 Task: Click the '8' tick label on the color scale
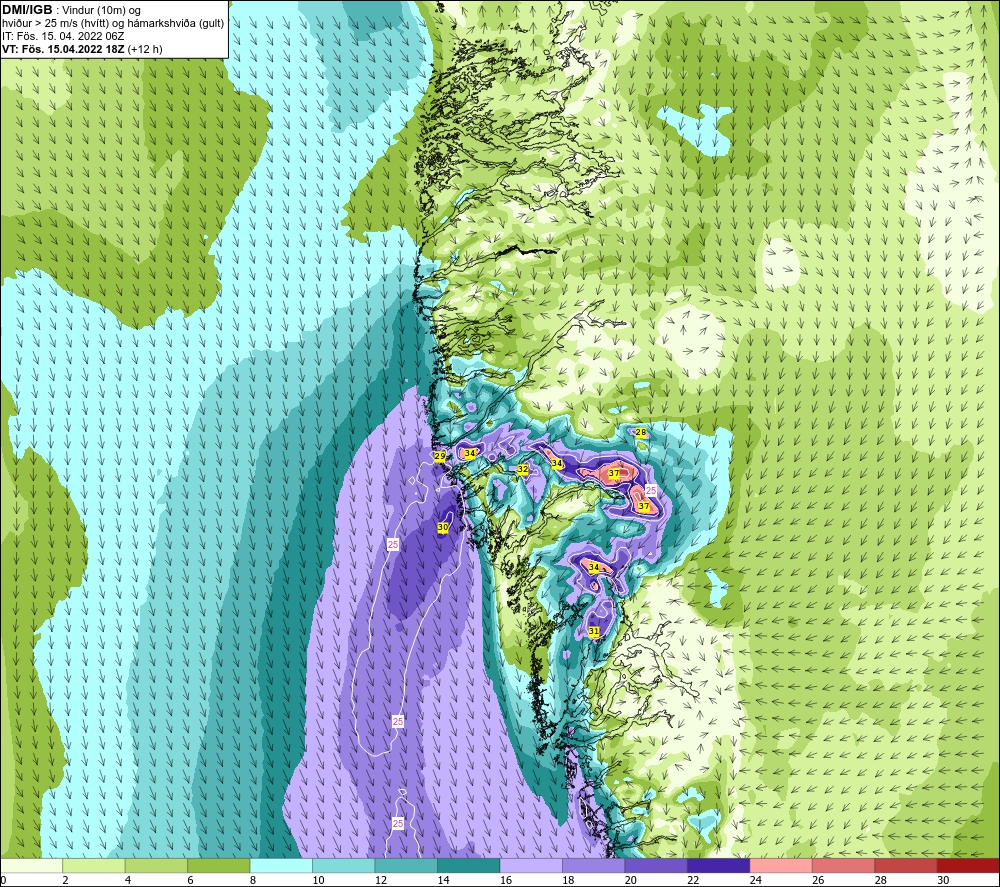pos(253,880)
